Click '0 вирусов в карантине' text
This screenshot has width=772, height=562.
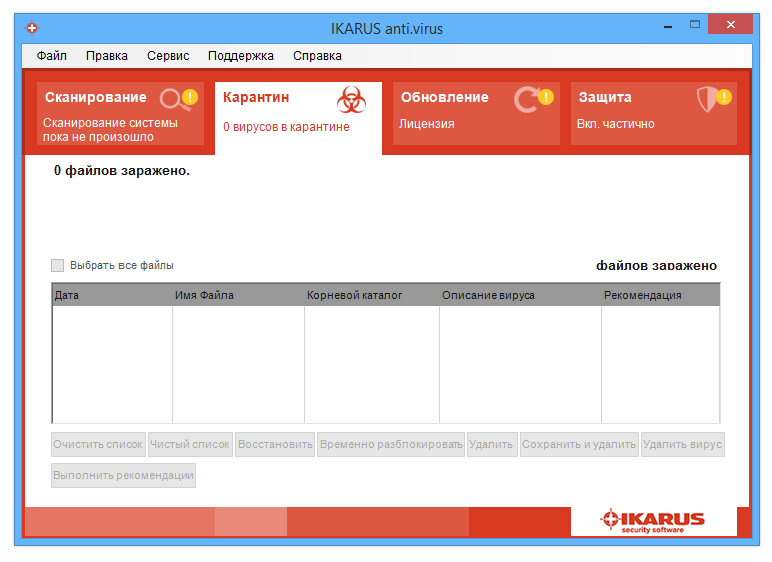[x=286, y=127]
